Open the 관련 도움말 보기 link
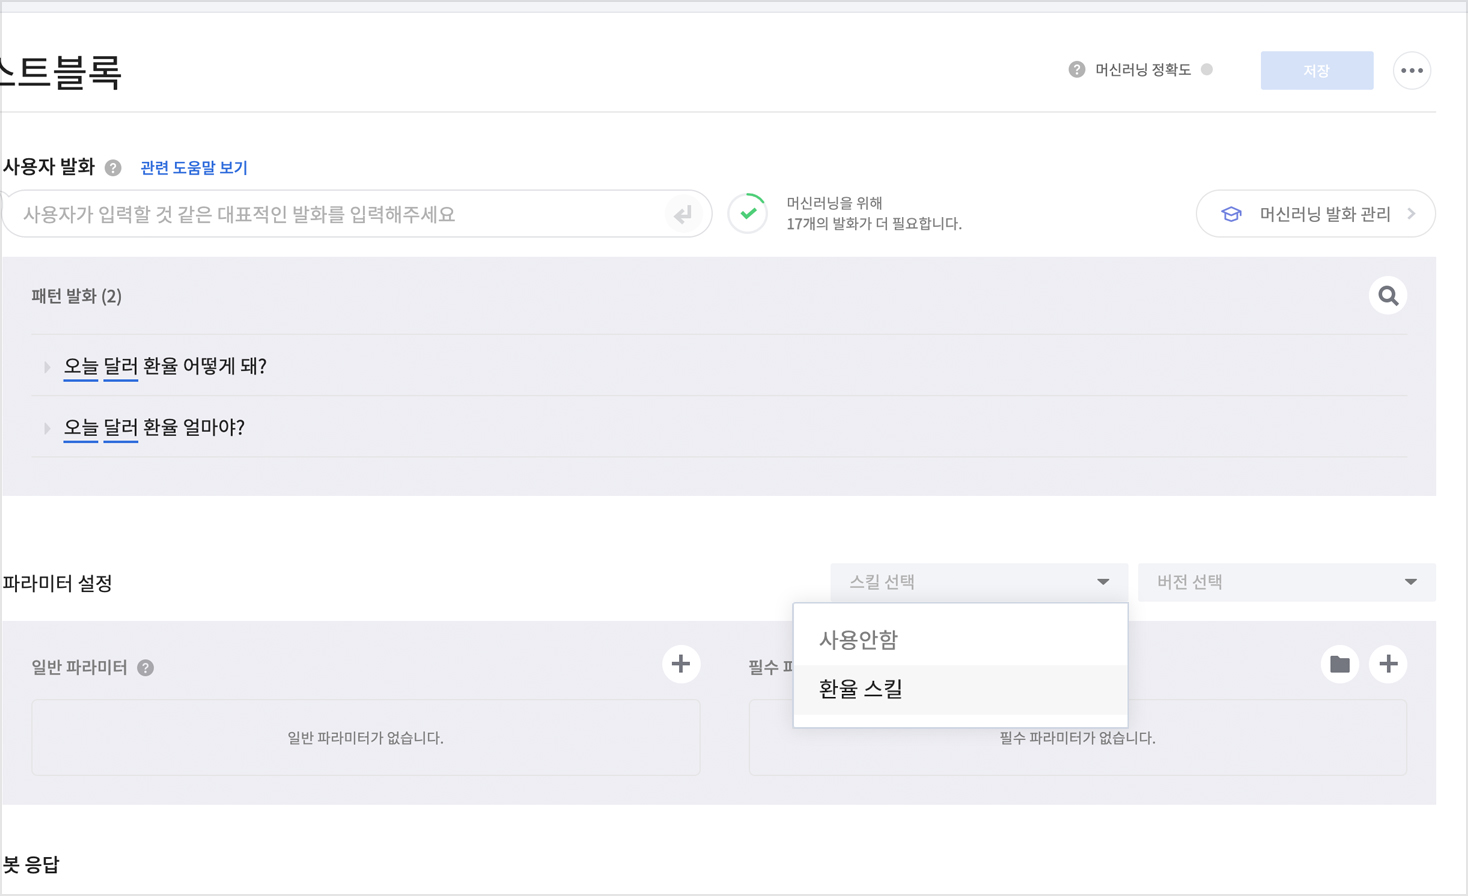Viewport: 1468px width, 896px height. click(194, 168)
